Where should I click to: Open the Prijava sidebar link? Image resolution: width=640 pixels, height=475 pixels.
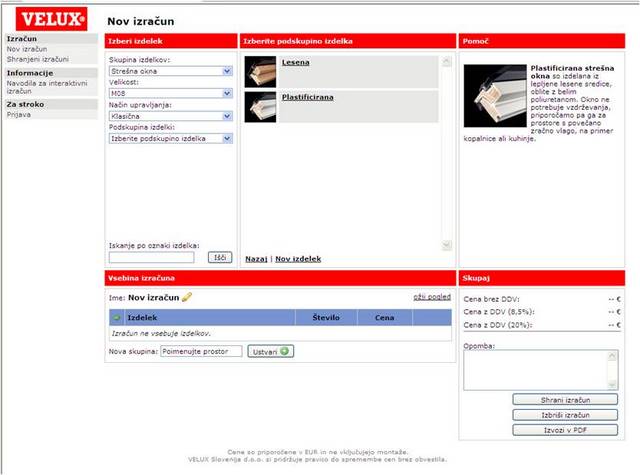coord(18,115)
